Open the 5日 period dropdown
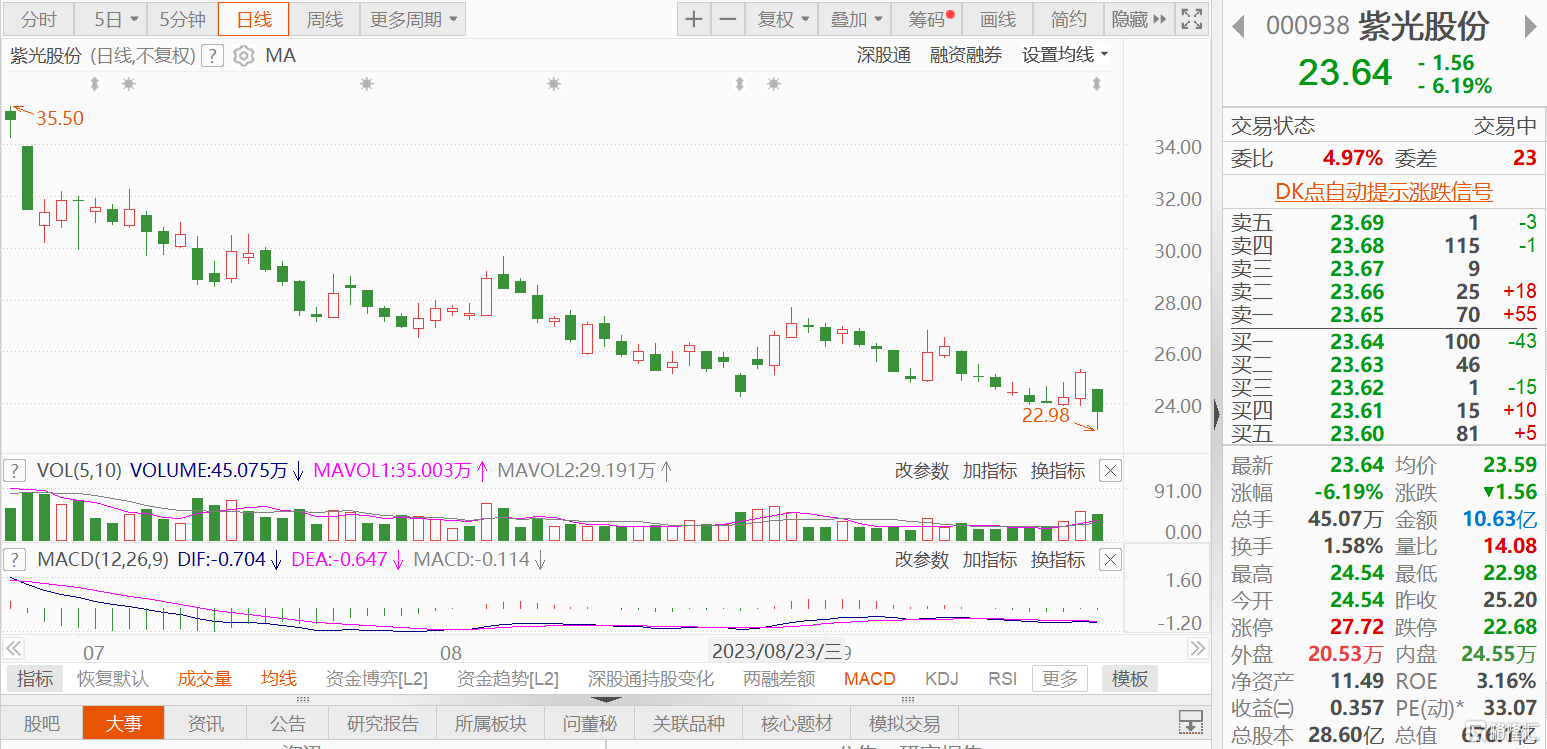The height and width of the screenshot is (749, 1547). [111, 19]
